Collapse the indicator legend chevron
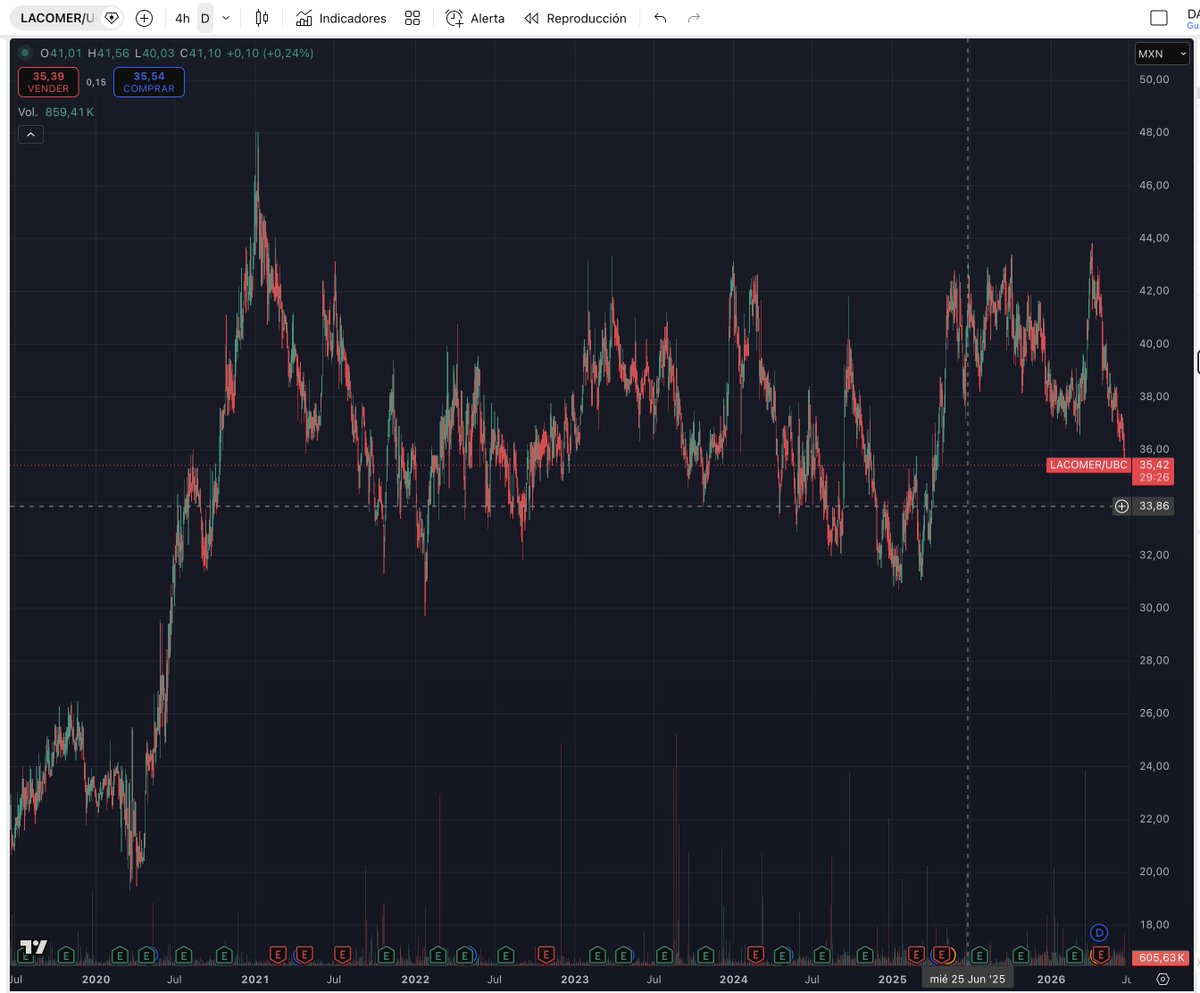The width and height of the screenshot is (1200, 993). (30, 134)
